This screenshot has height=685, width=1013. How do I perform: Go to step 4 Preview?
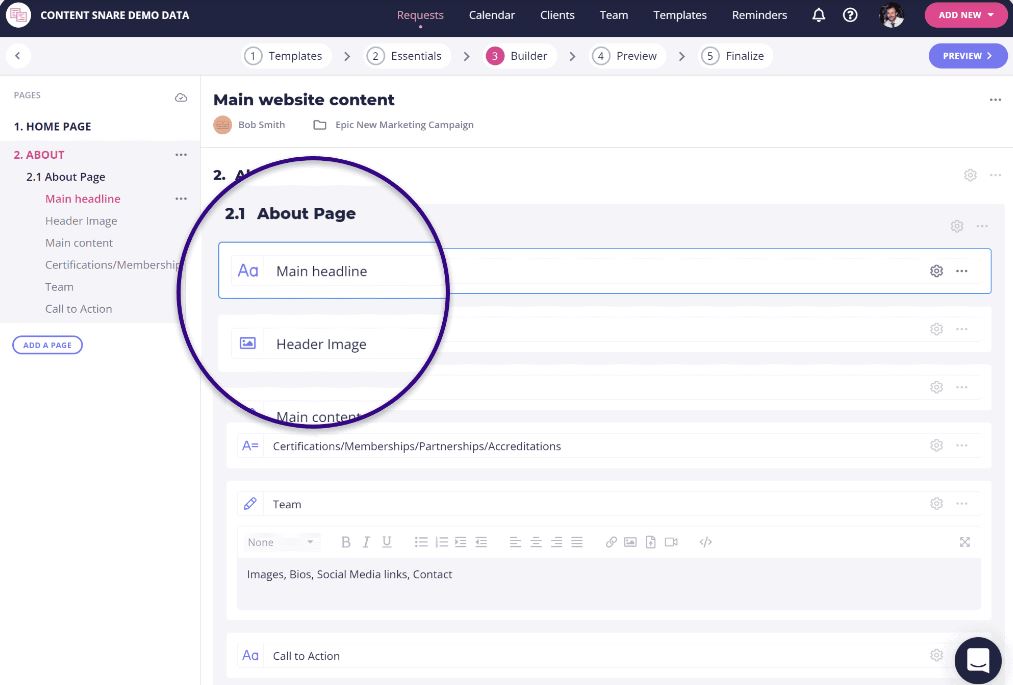coord(625,56)
